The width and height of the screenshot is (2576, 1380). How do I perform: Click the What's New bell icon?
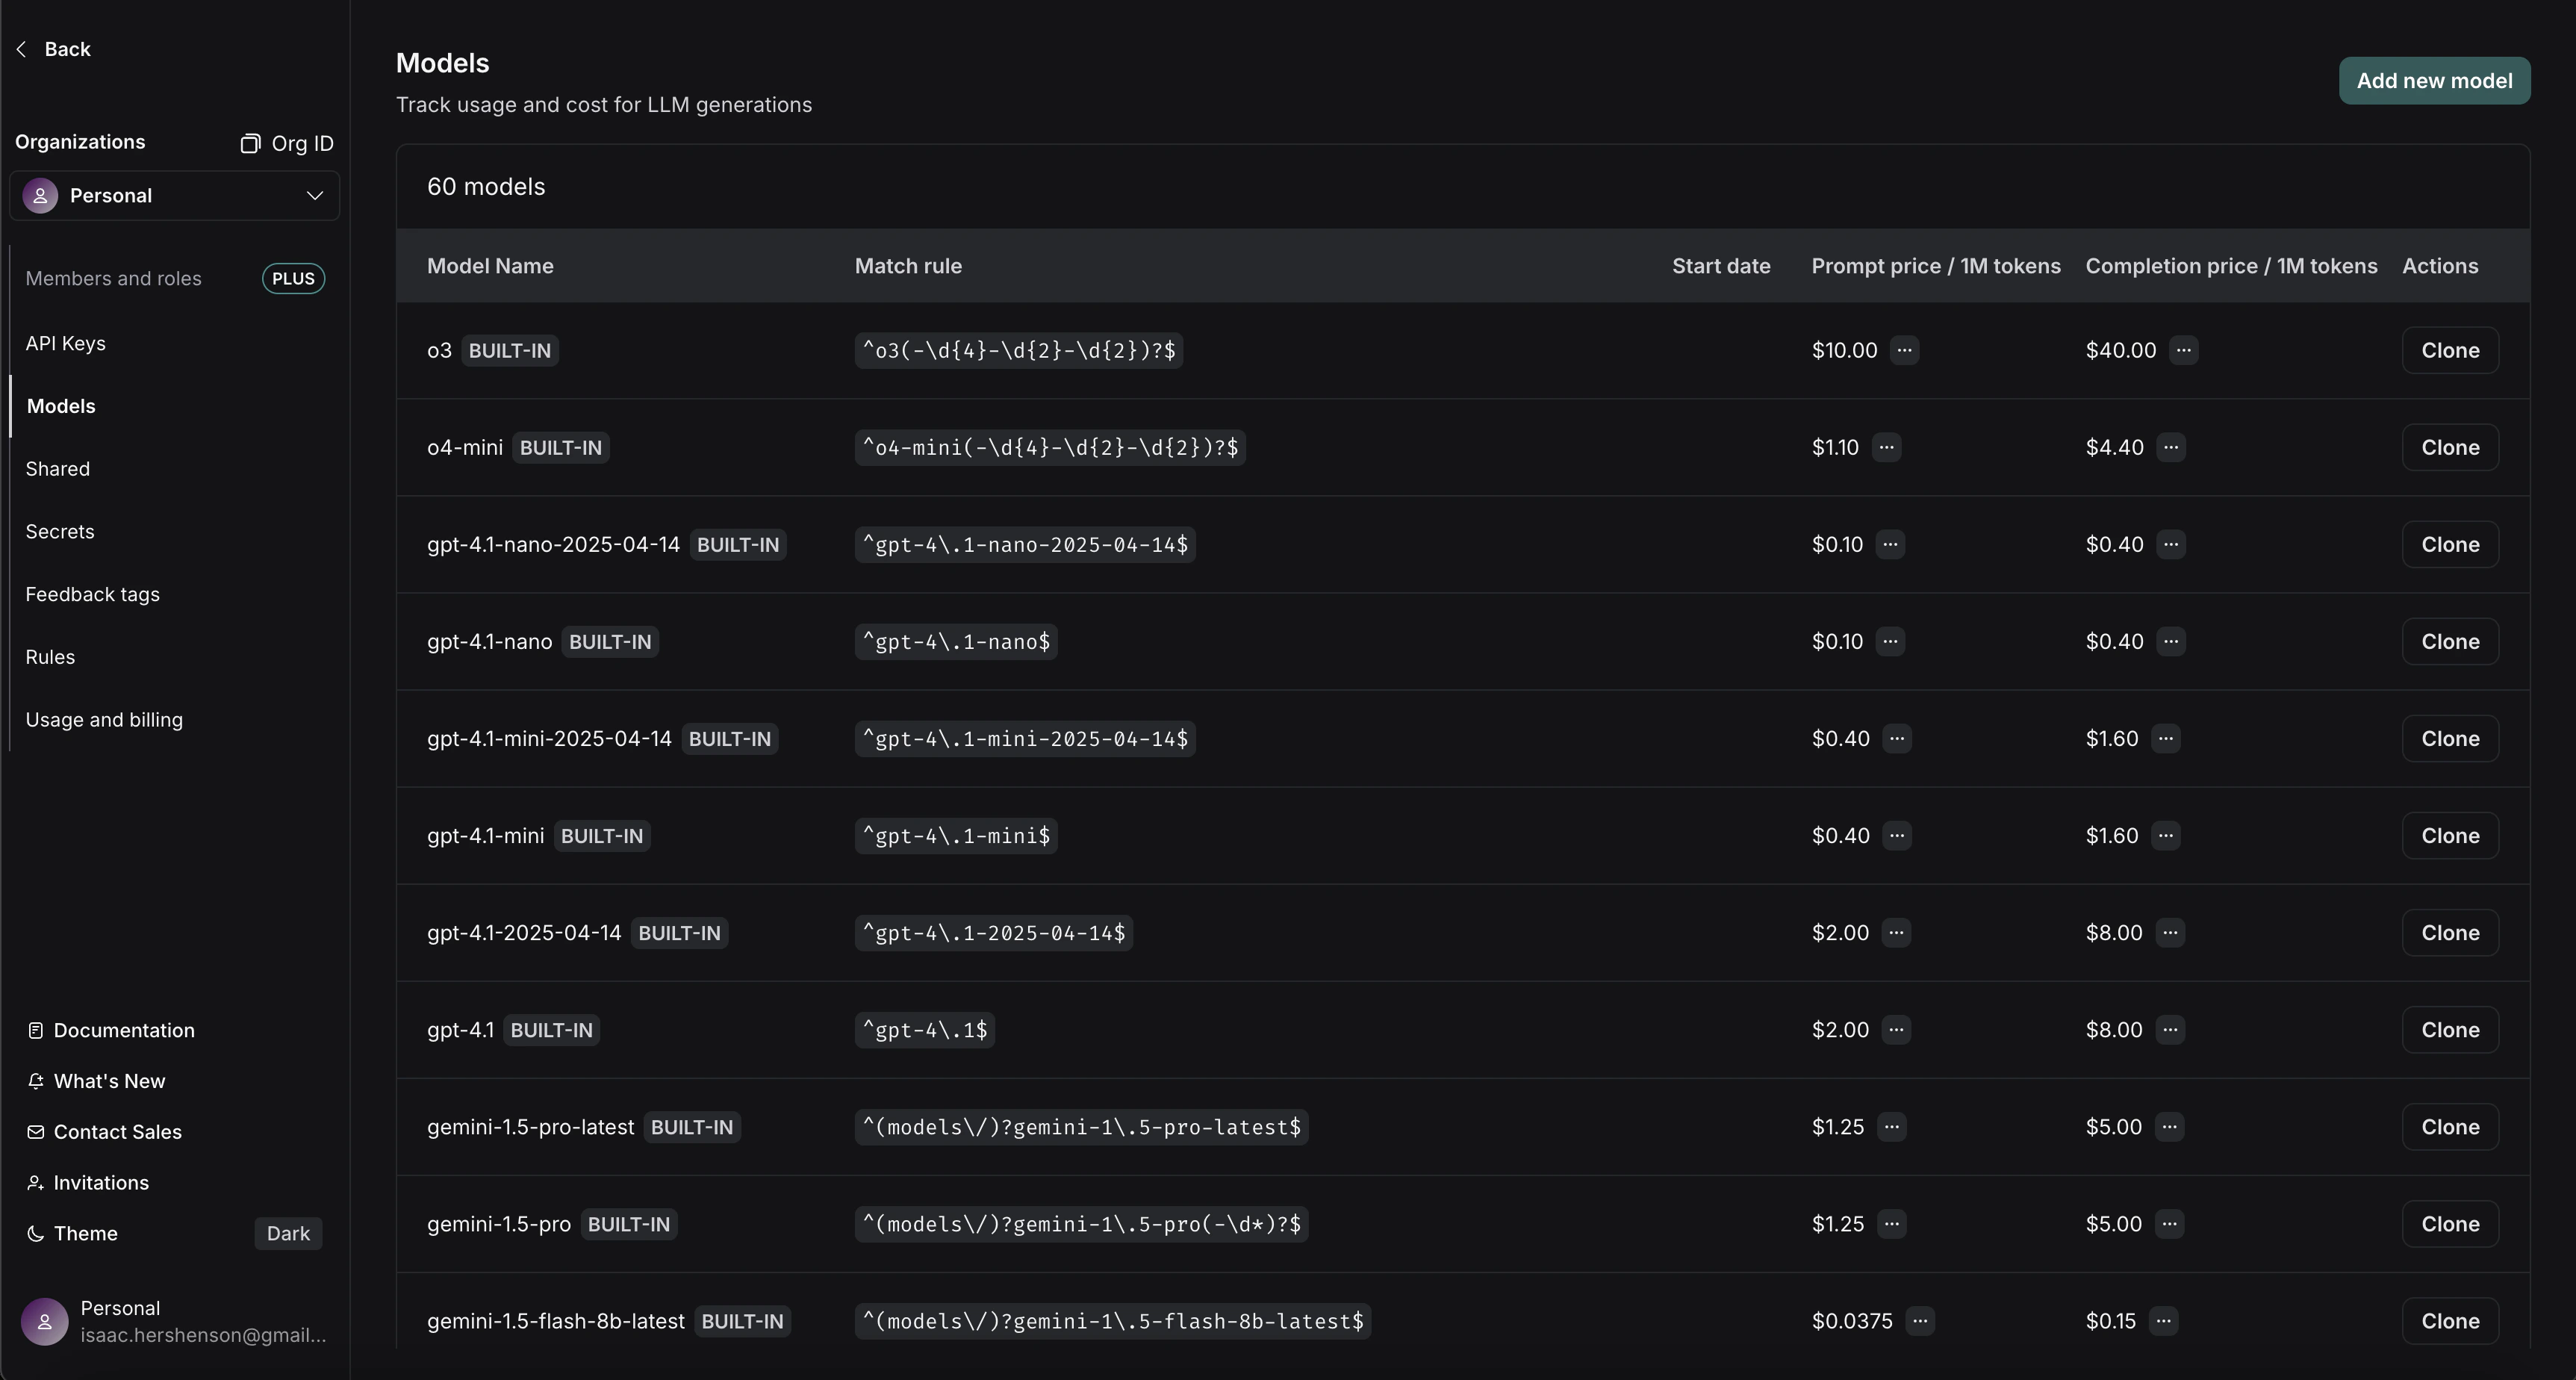pos(36,1081)
